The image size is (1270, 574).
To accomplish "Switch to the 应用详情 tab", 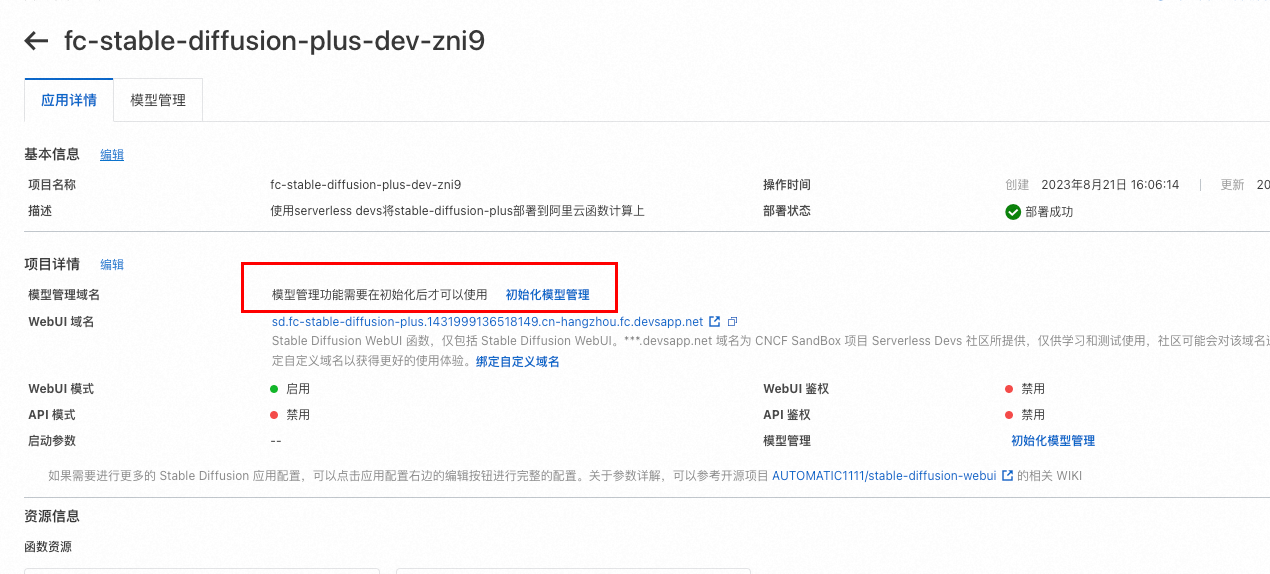I will coord(69,100).
